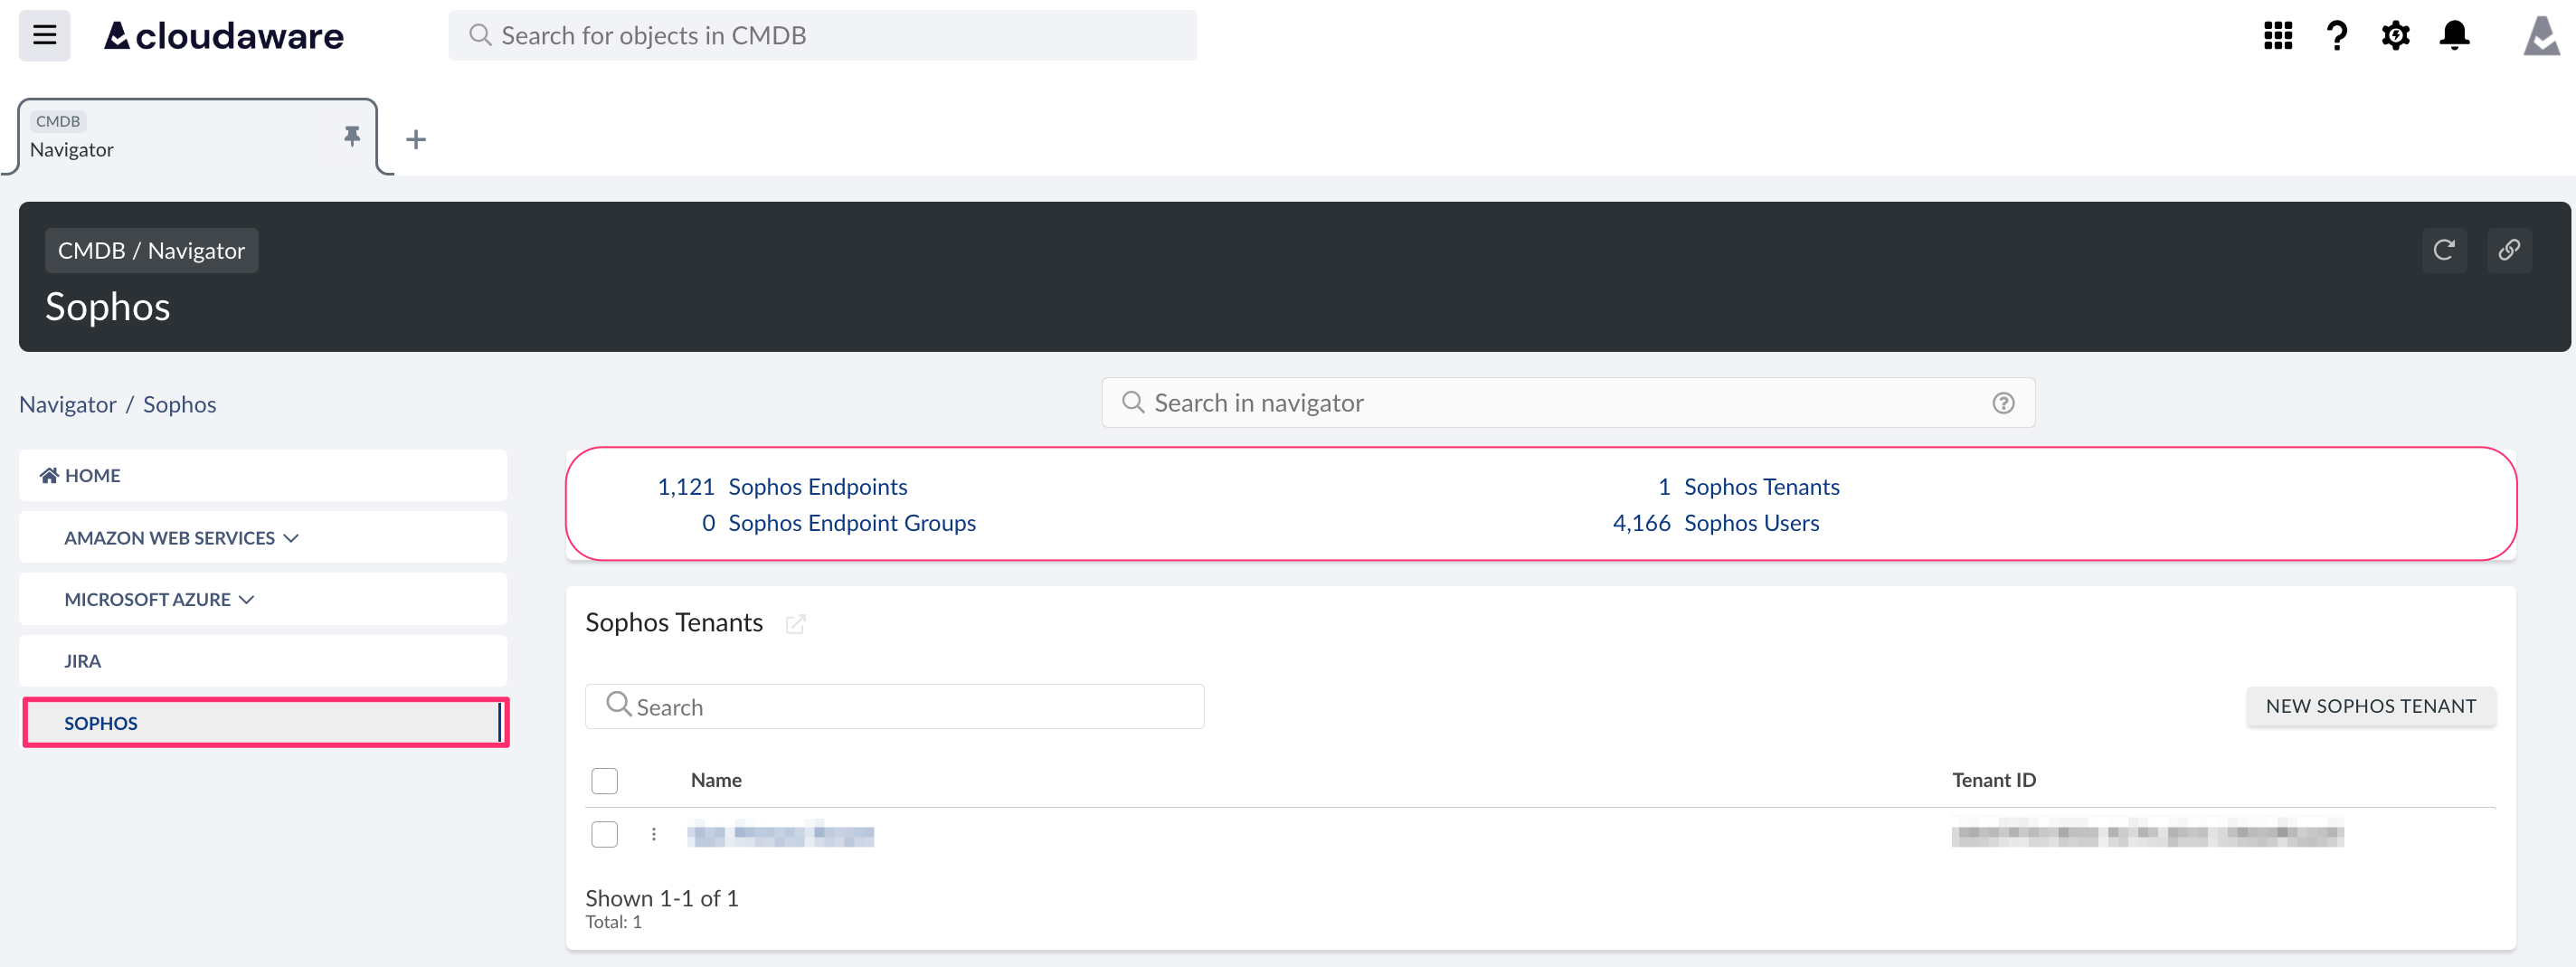2576x967 pixels.
Task: Open the user profile avatar
Action: [2541, 36]
